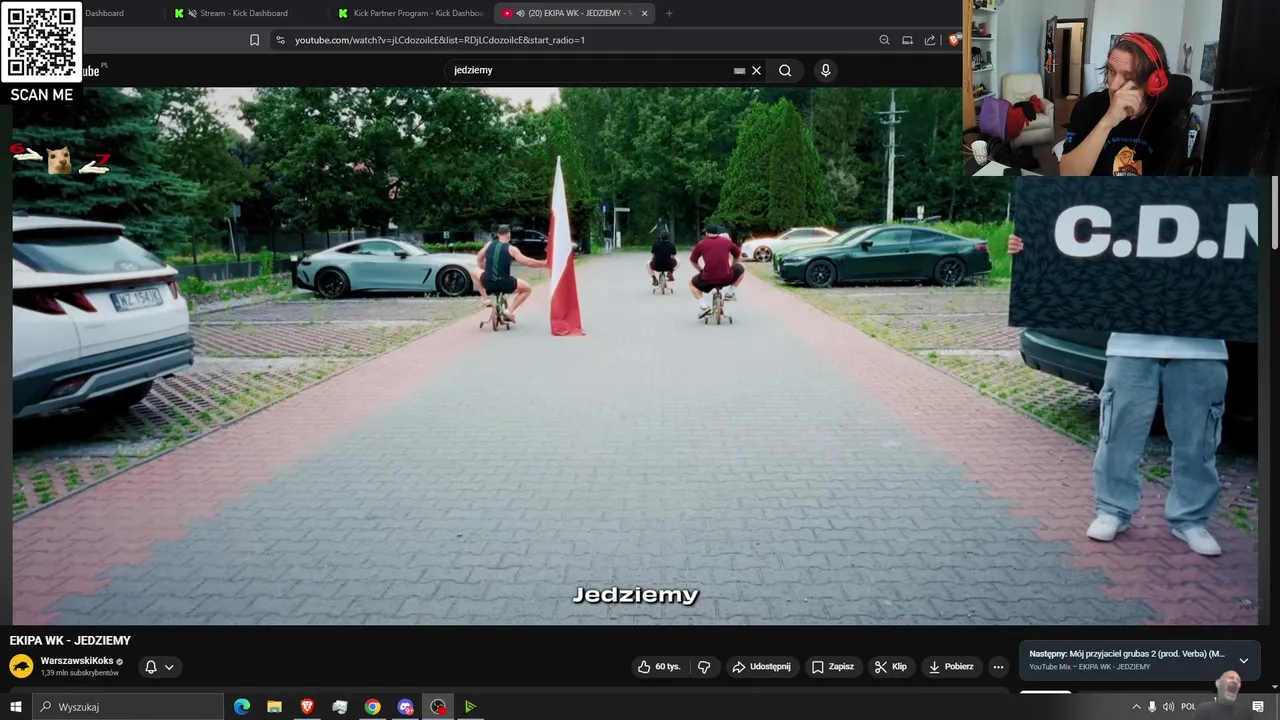Click WarszawskiKoks channel avatar
1280x720 pixels.
coord(21,666)
